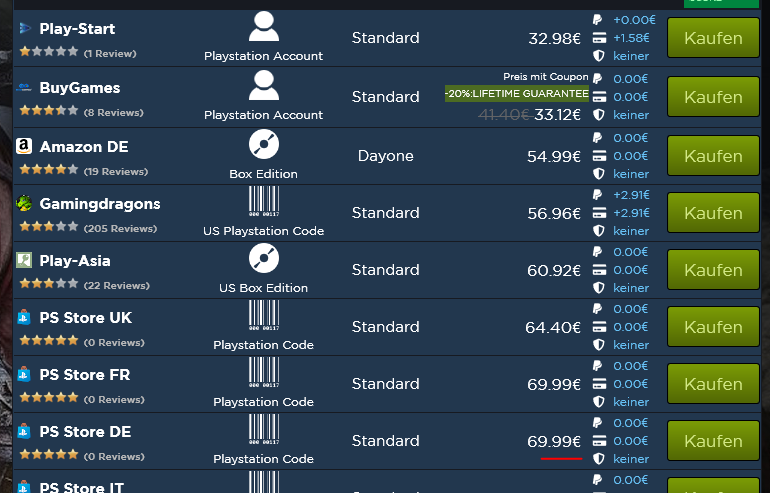Click Kaufen for PS Store UK
Viewport: 770px width, 493px height.
click(x=713, y=327)
